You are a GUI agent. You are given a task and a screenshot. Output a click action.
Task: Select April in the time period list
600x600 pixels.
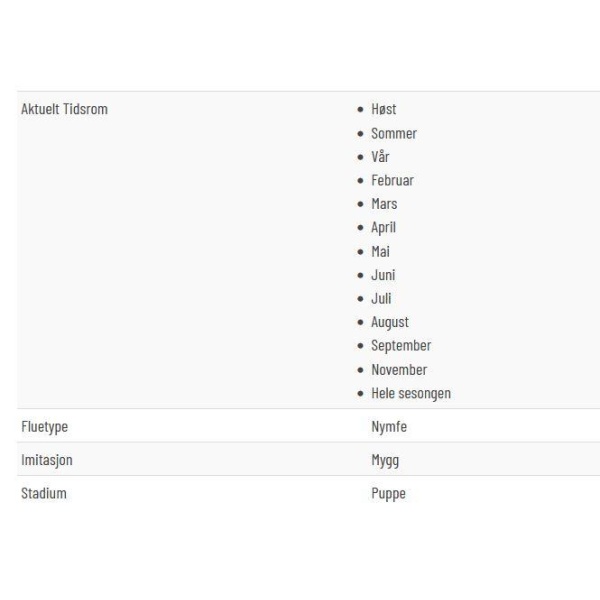tap(383, 228)
